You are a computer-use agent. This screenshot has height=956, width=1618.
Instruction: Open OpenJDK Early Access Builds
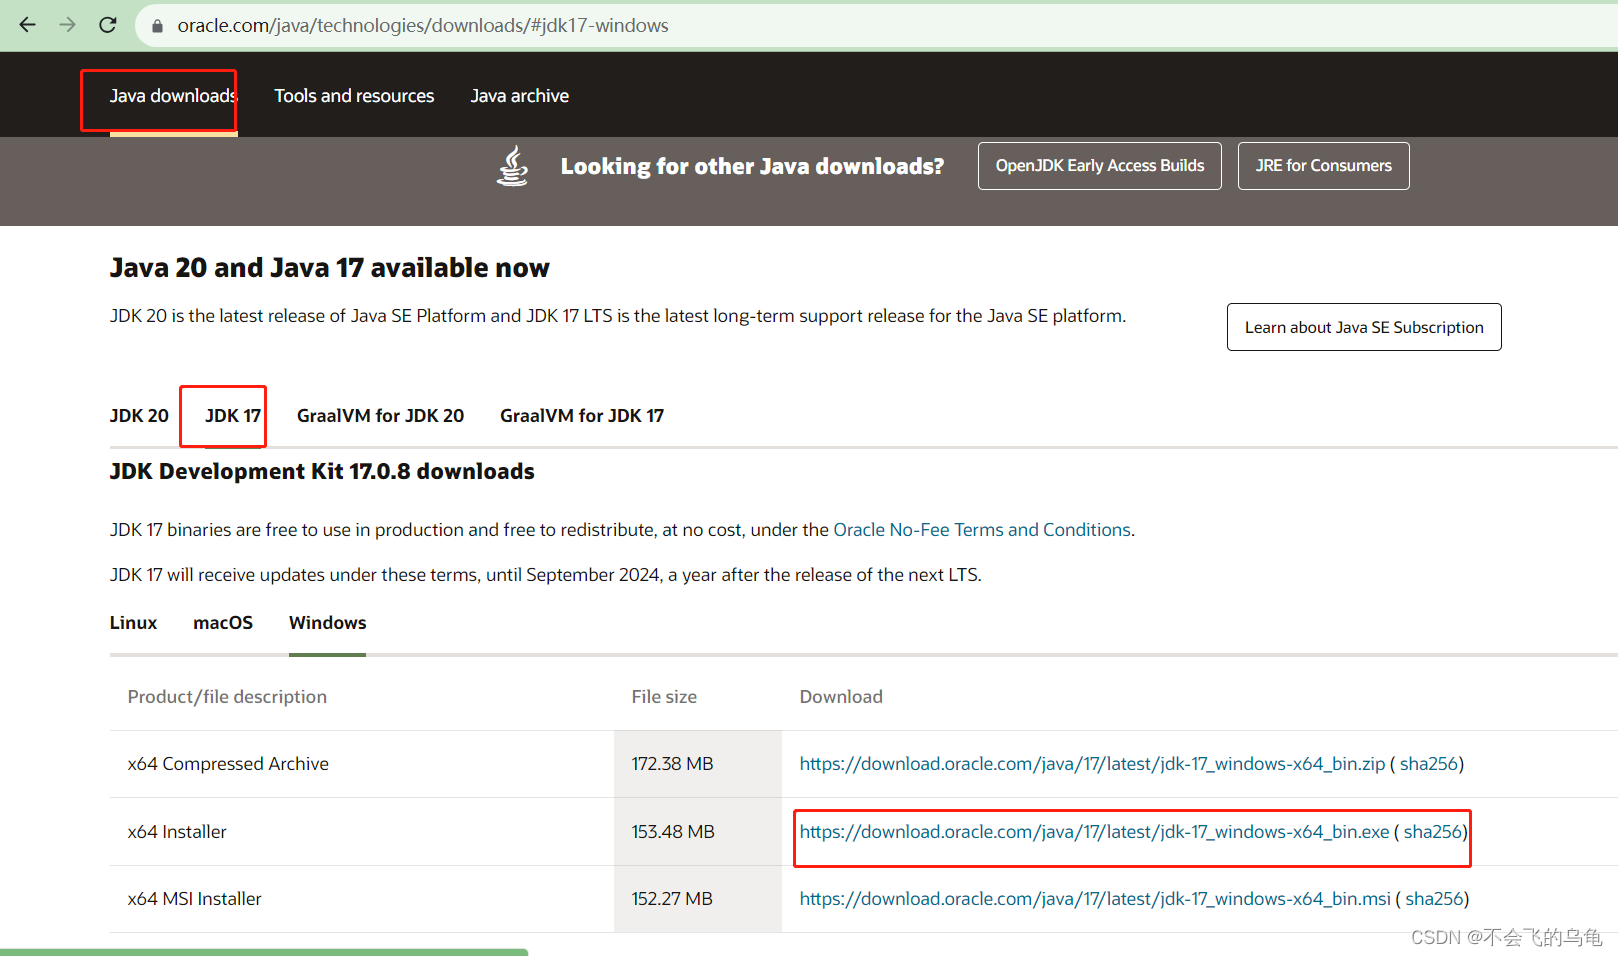pos(1100,166)
